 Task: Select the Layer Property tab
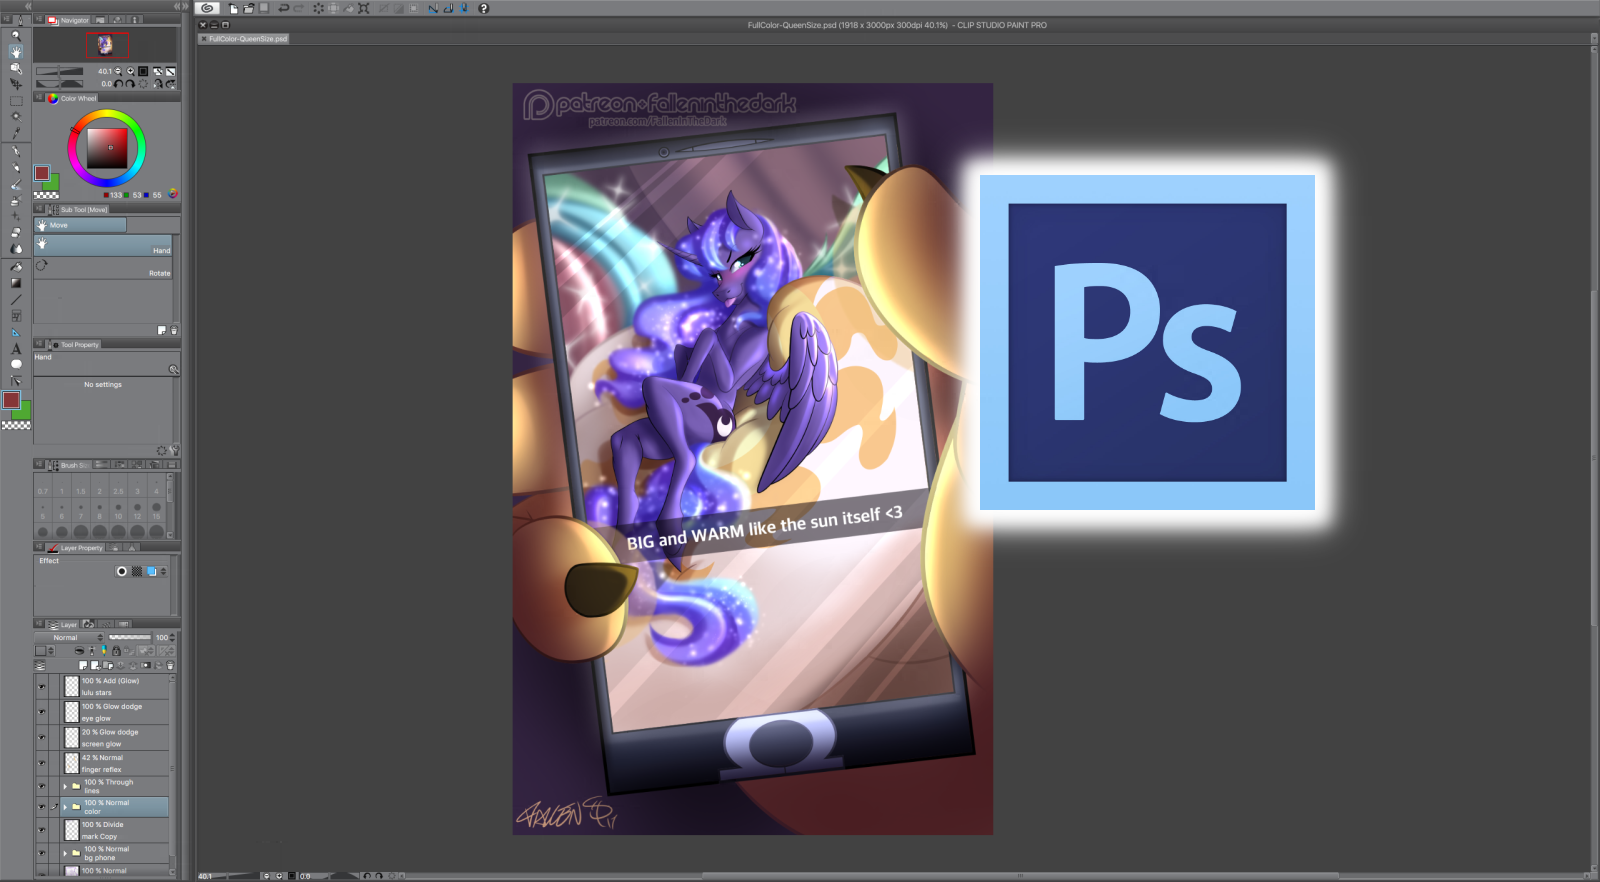[x=75, y=548]
